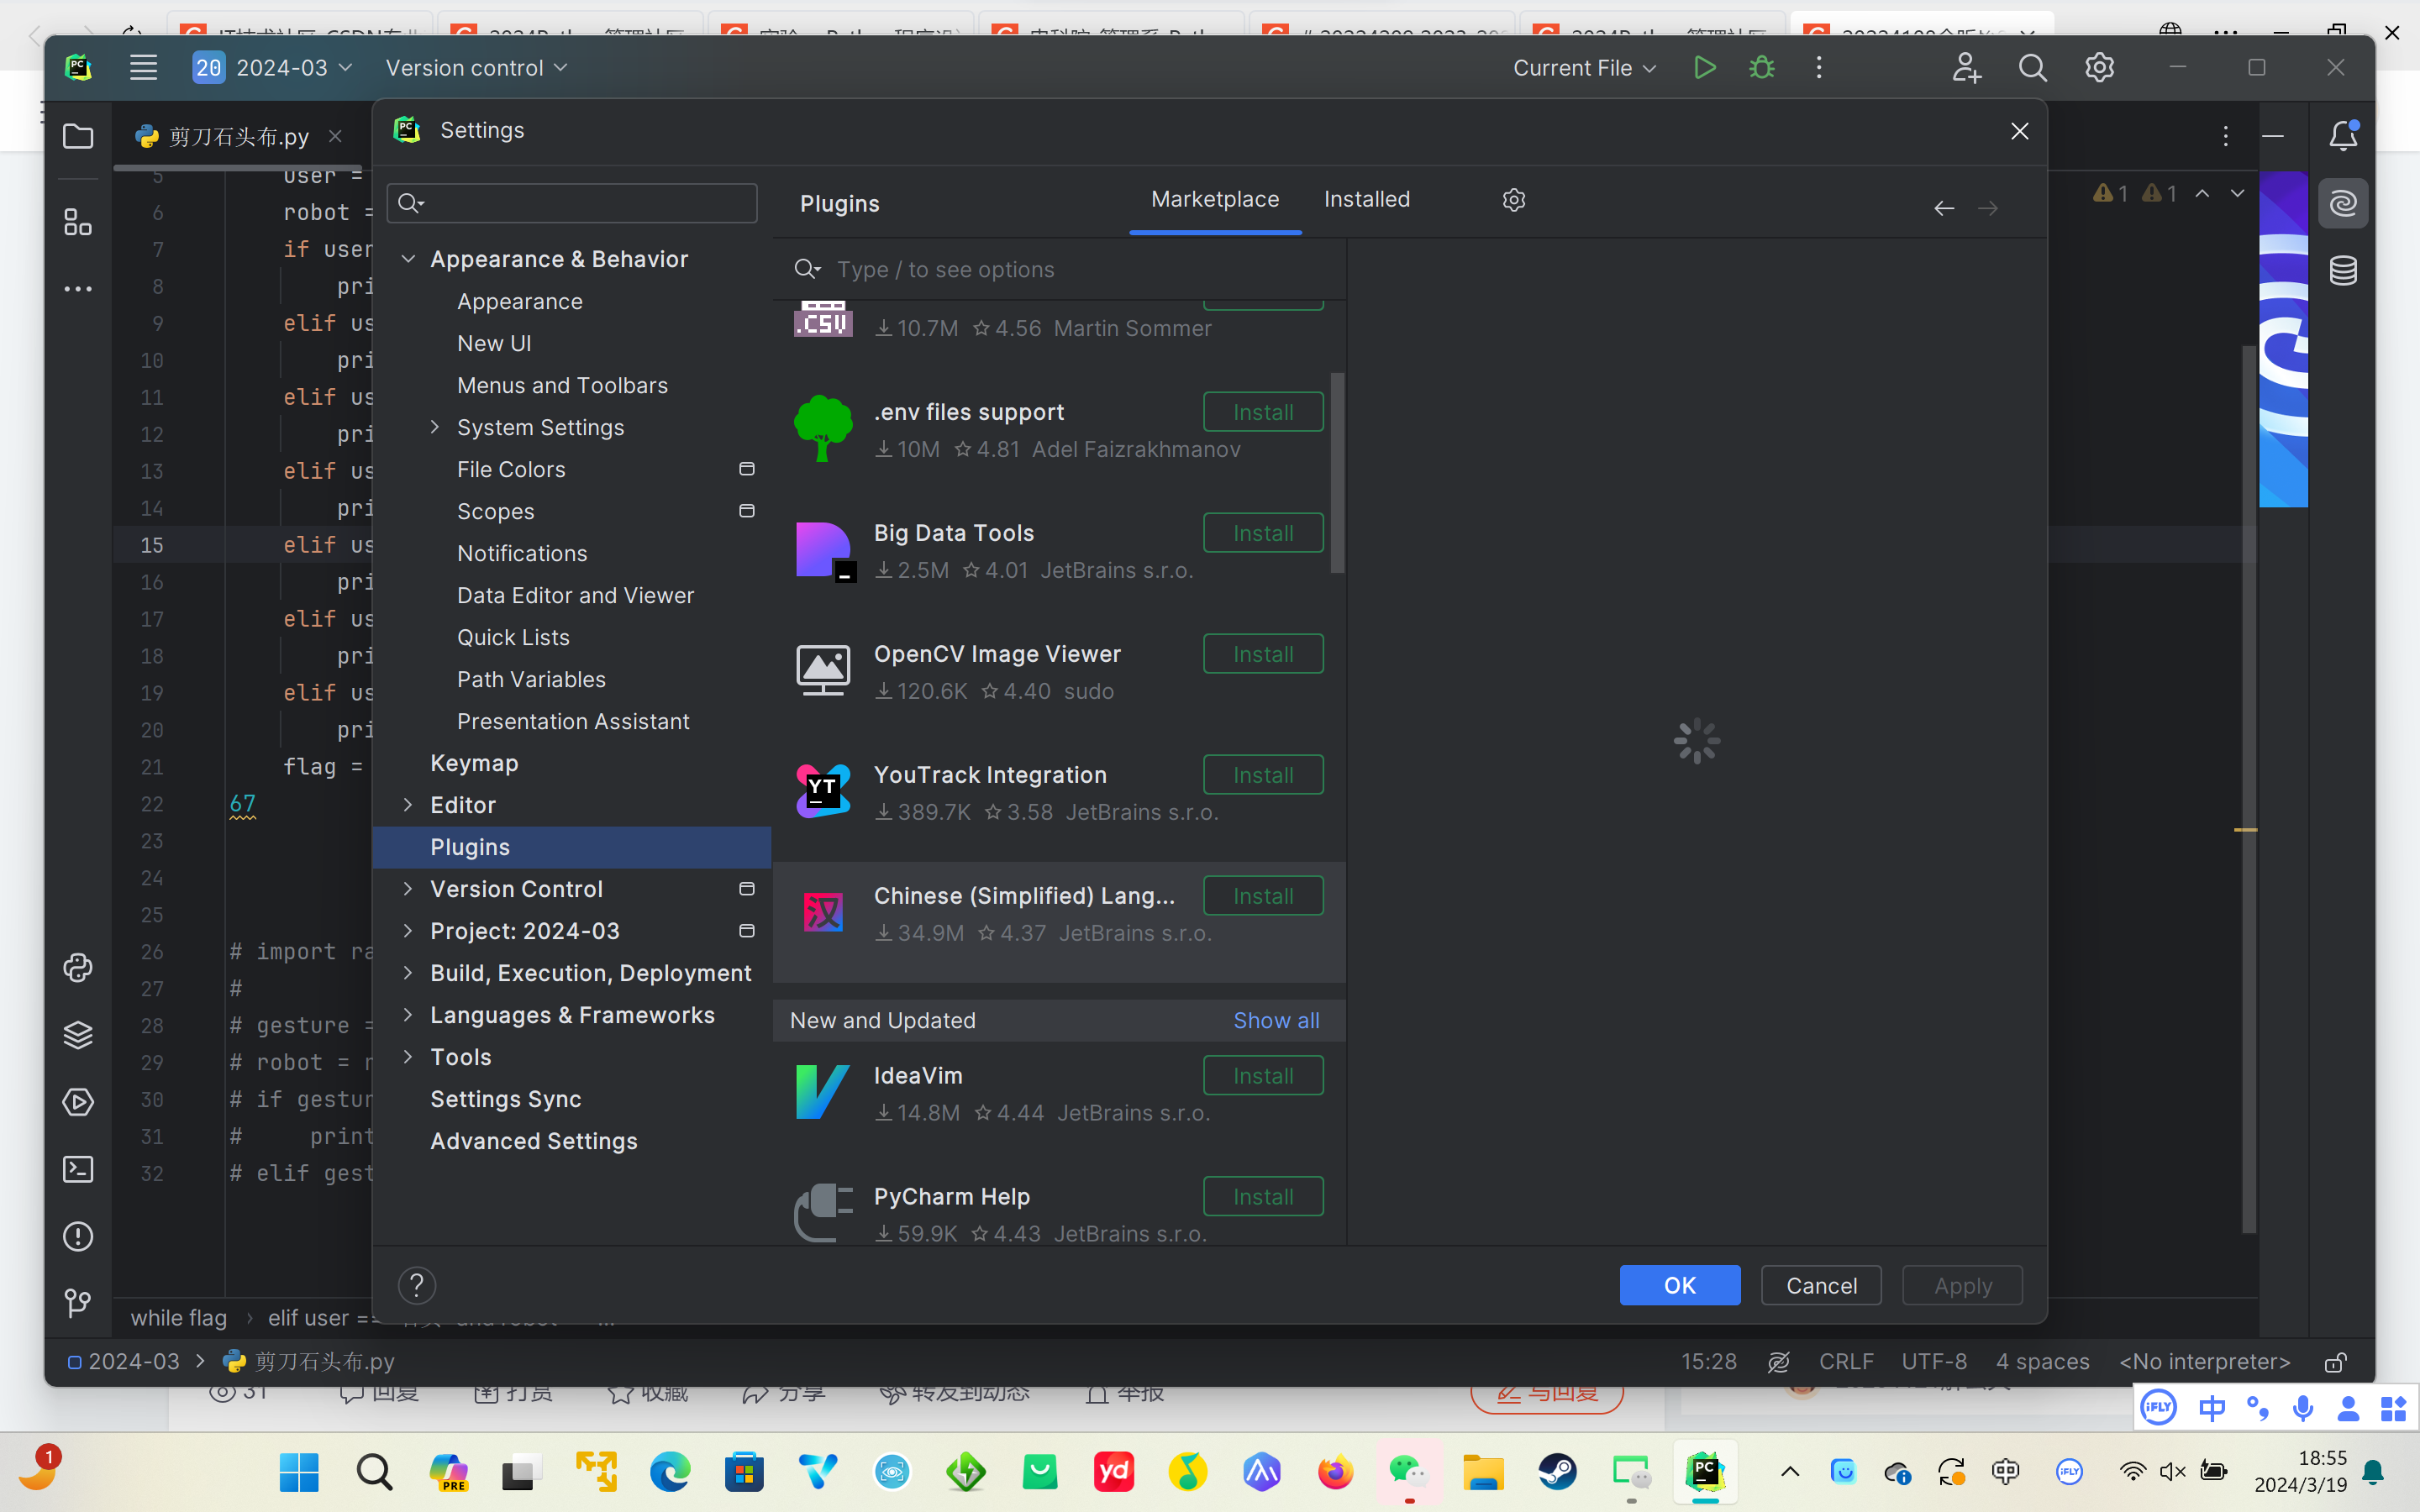Toggle read-only lock icon in status bar
Viewport: 2420px width, 1512px height.
click(x=2335, y=1362)
